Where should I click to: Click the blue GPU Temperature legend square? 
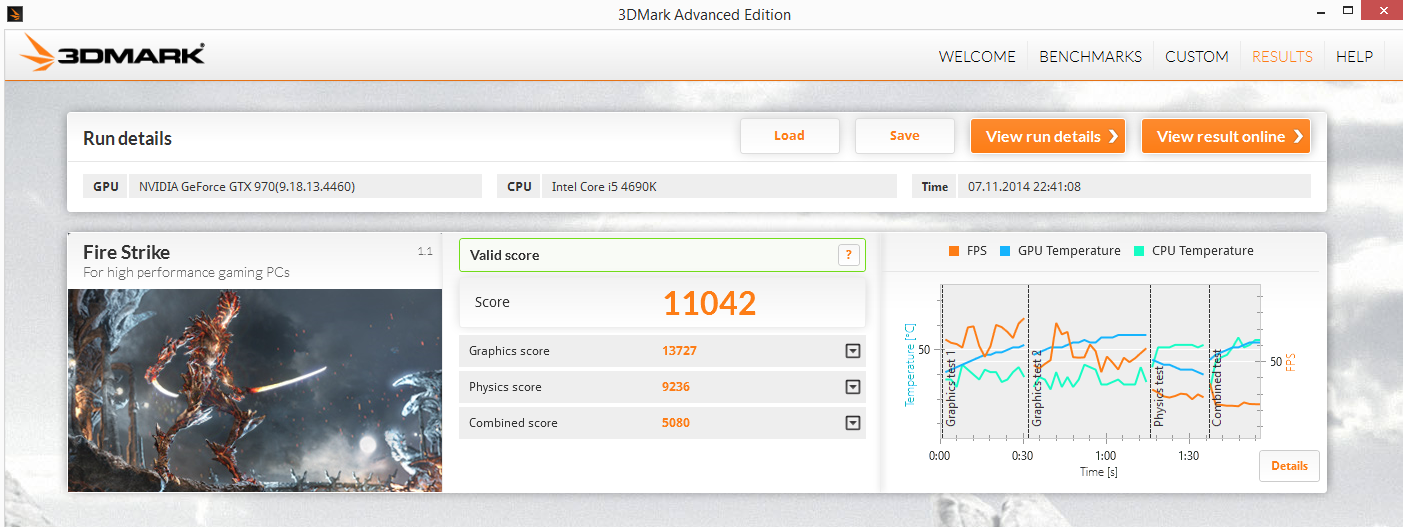(x=1004, y=251)
